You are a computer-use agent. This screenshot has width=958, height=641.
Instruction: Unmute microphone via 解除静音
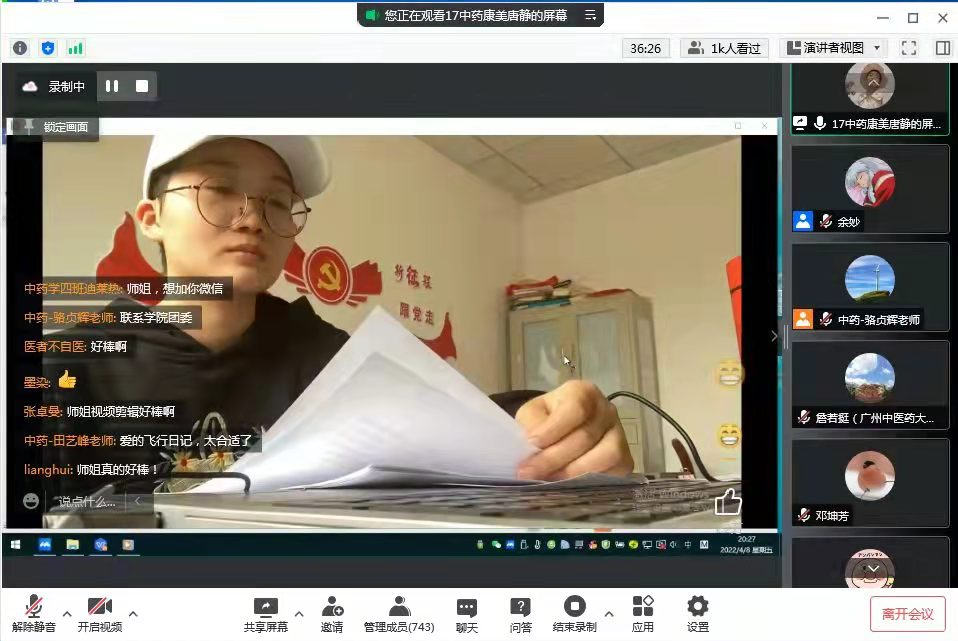click(x=34, y=613)
